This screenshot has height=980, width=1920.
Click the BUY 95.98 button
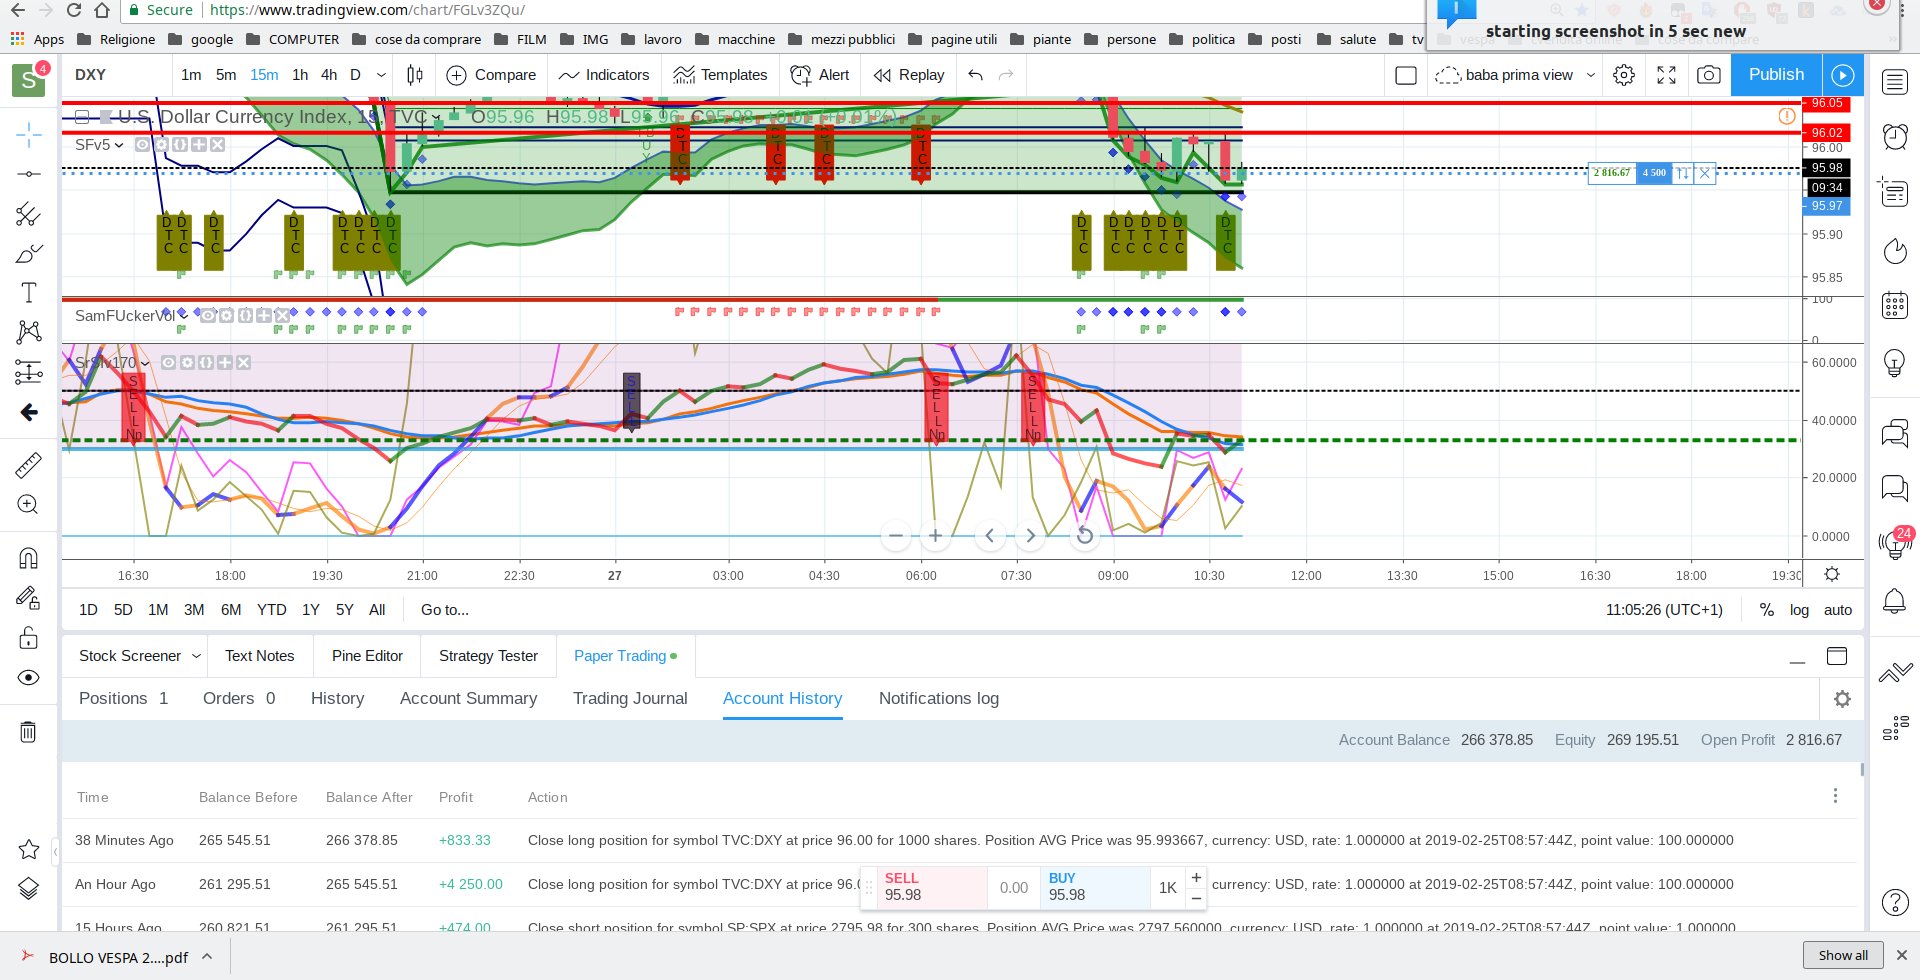click(x=1094, y=887)
